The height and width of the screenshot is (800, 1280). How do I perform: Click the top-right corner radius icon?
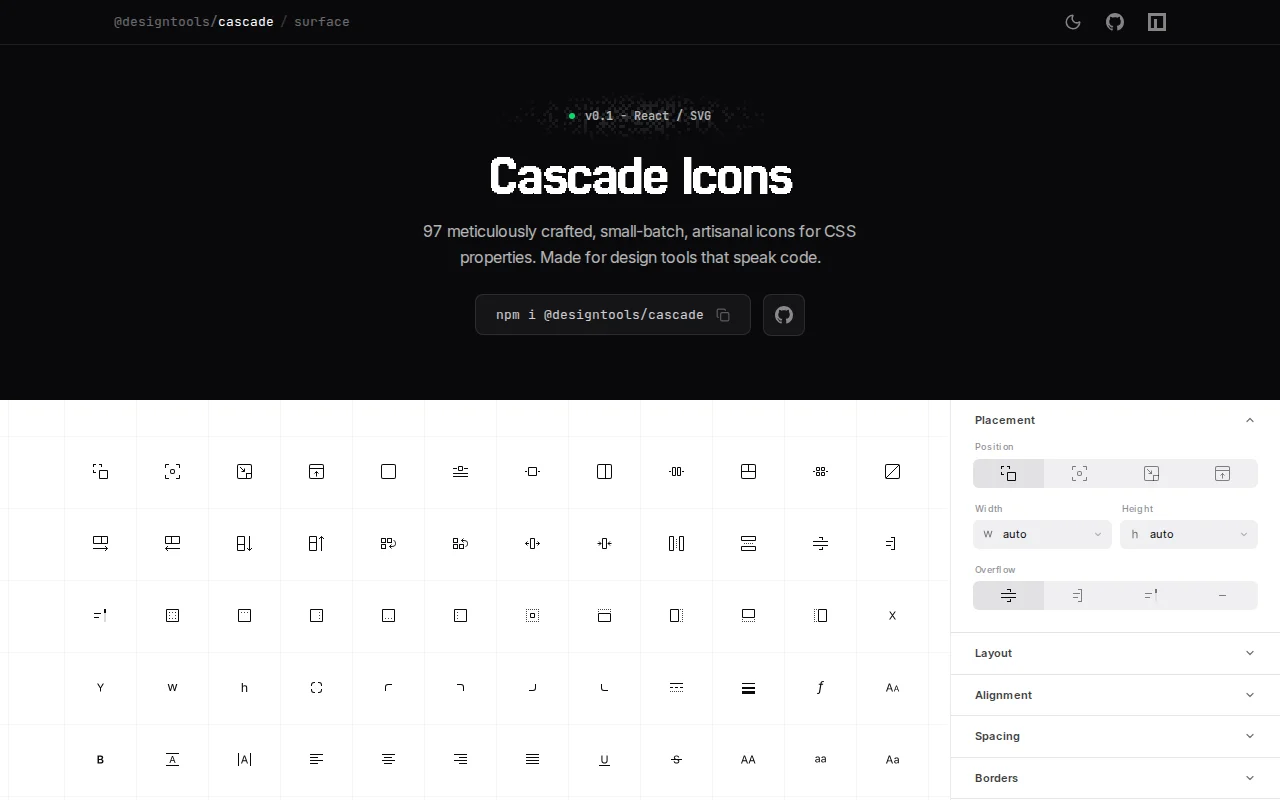coord(460,687)
